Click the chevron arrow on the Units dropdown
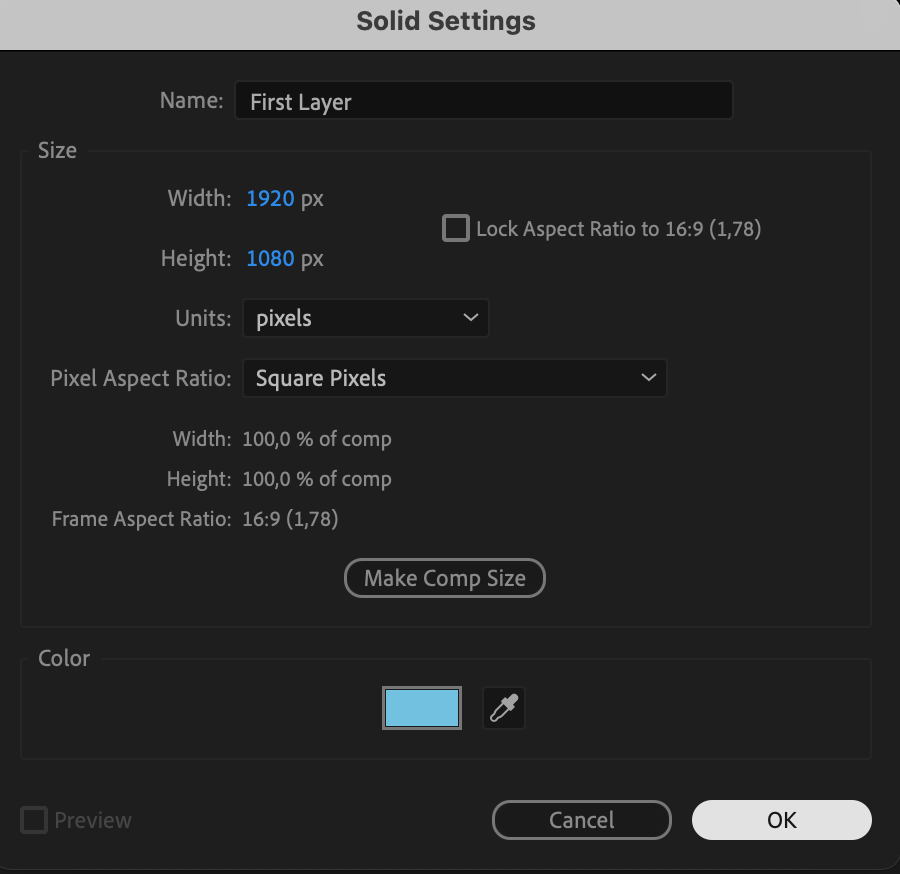Screen dimensions: 900x874 click(x=470, y=318)
